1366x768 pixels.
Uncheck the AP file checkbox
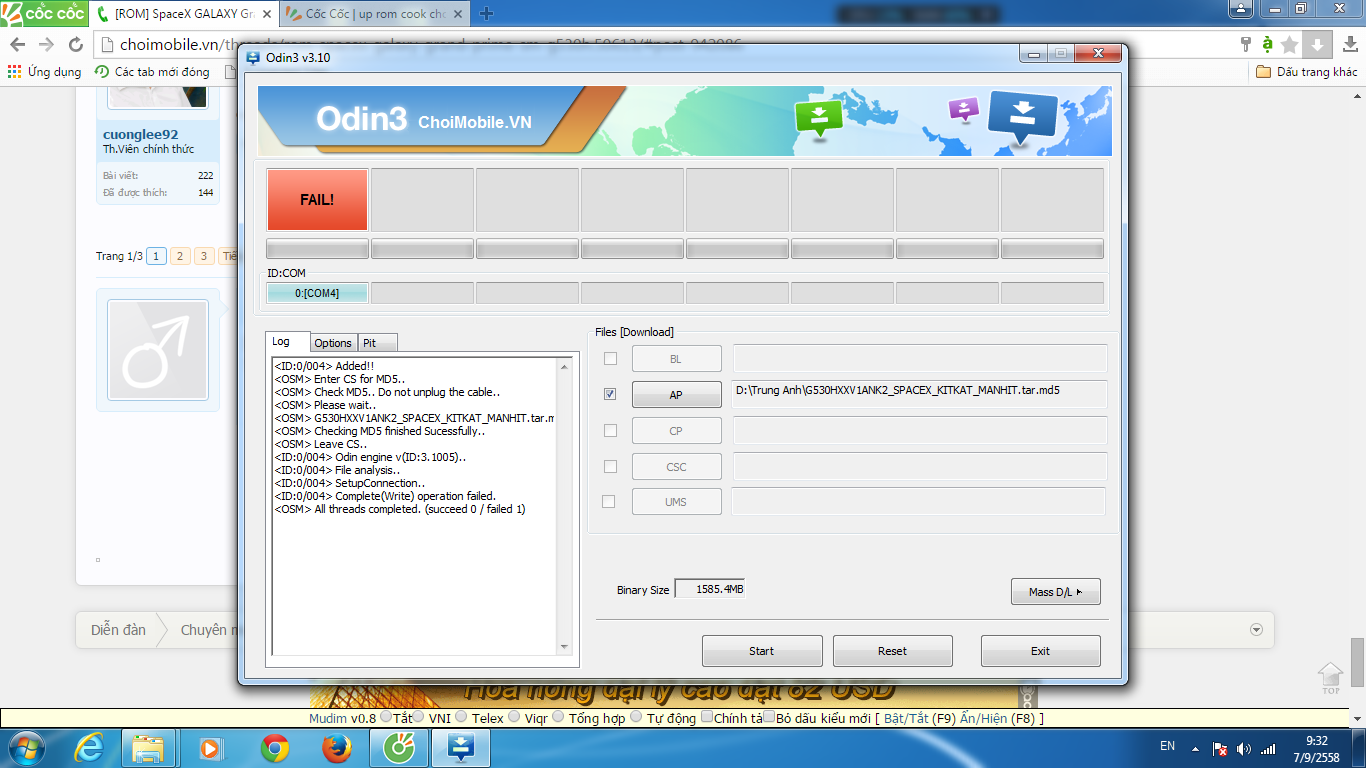click(x=610, y=394)
